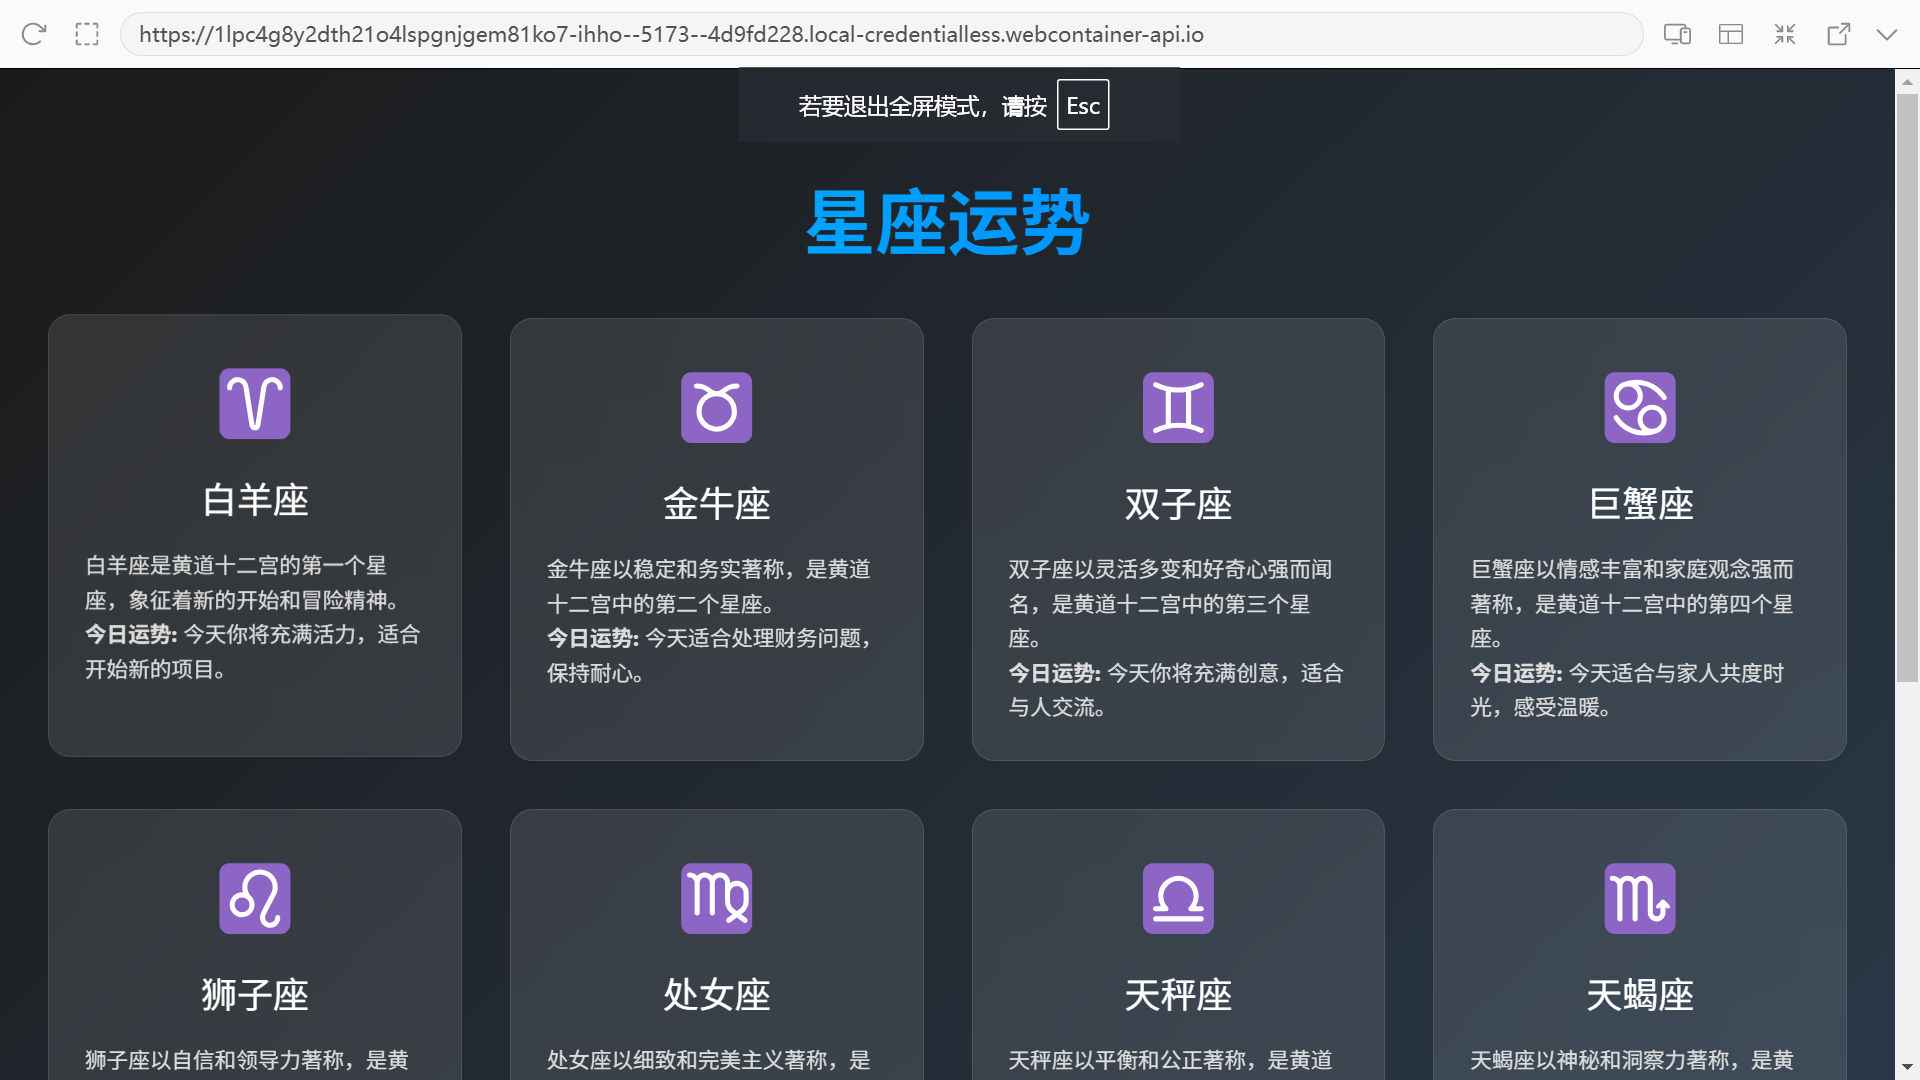Click the Scorpio symbol icon
Viewport: 1920px width, 1080px height.
point(1640,898)
